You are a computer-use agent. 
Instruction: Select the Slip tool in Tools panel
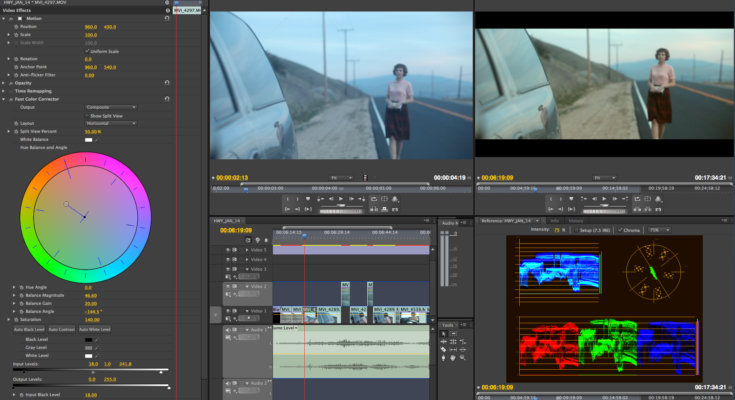(x=453, y=349)
